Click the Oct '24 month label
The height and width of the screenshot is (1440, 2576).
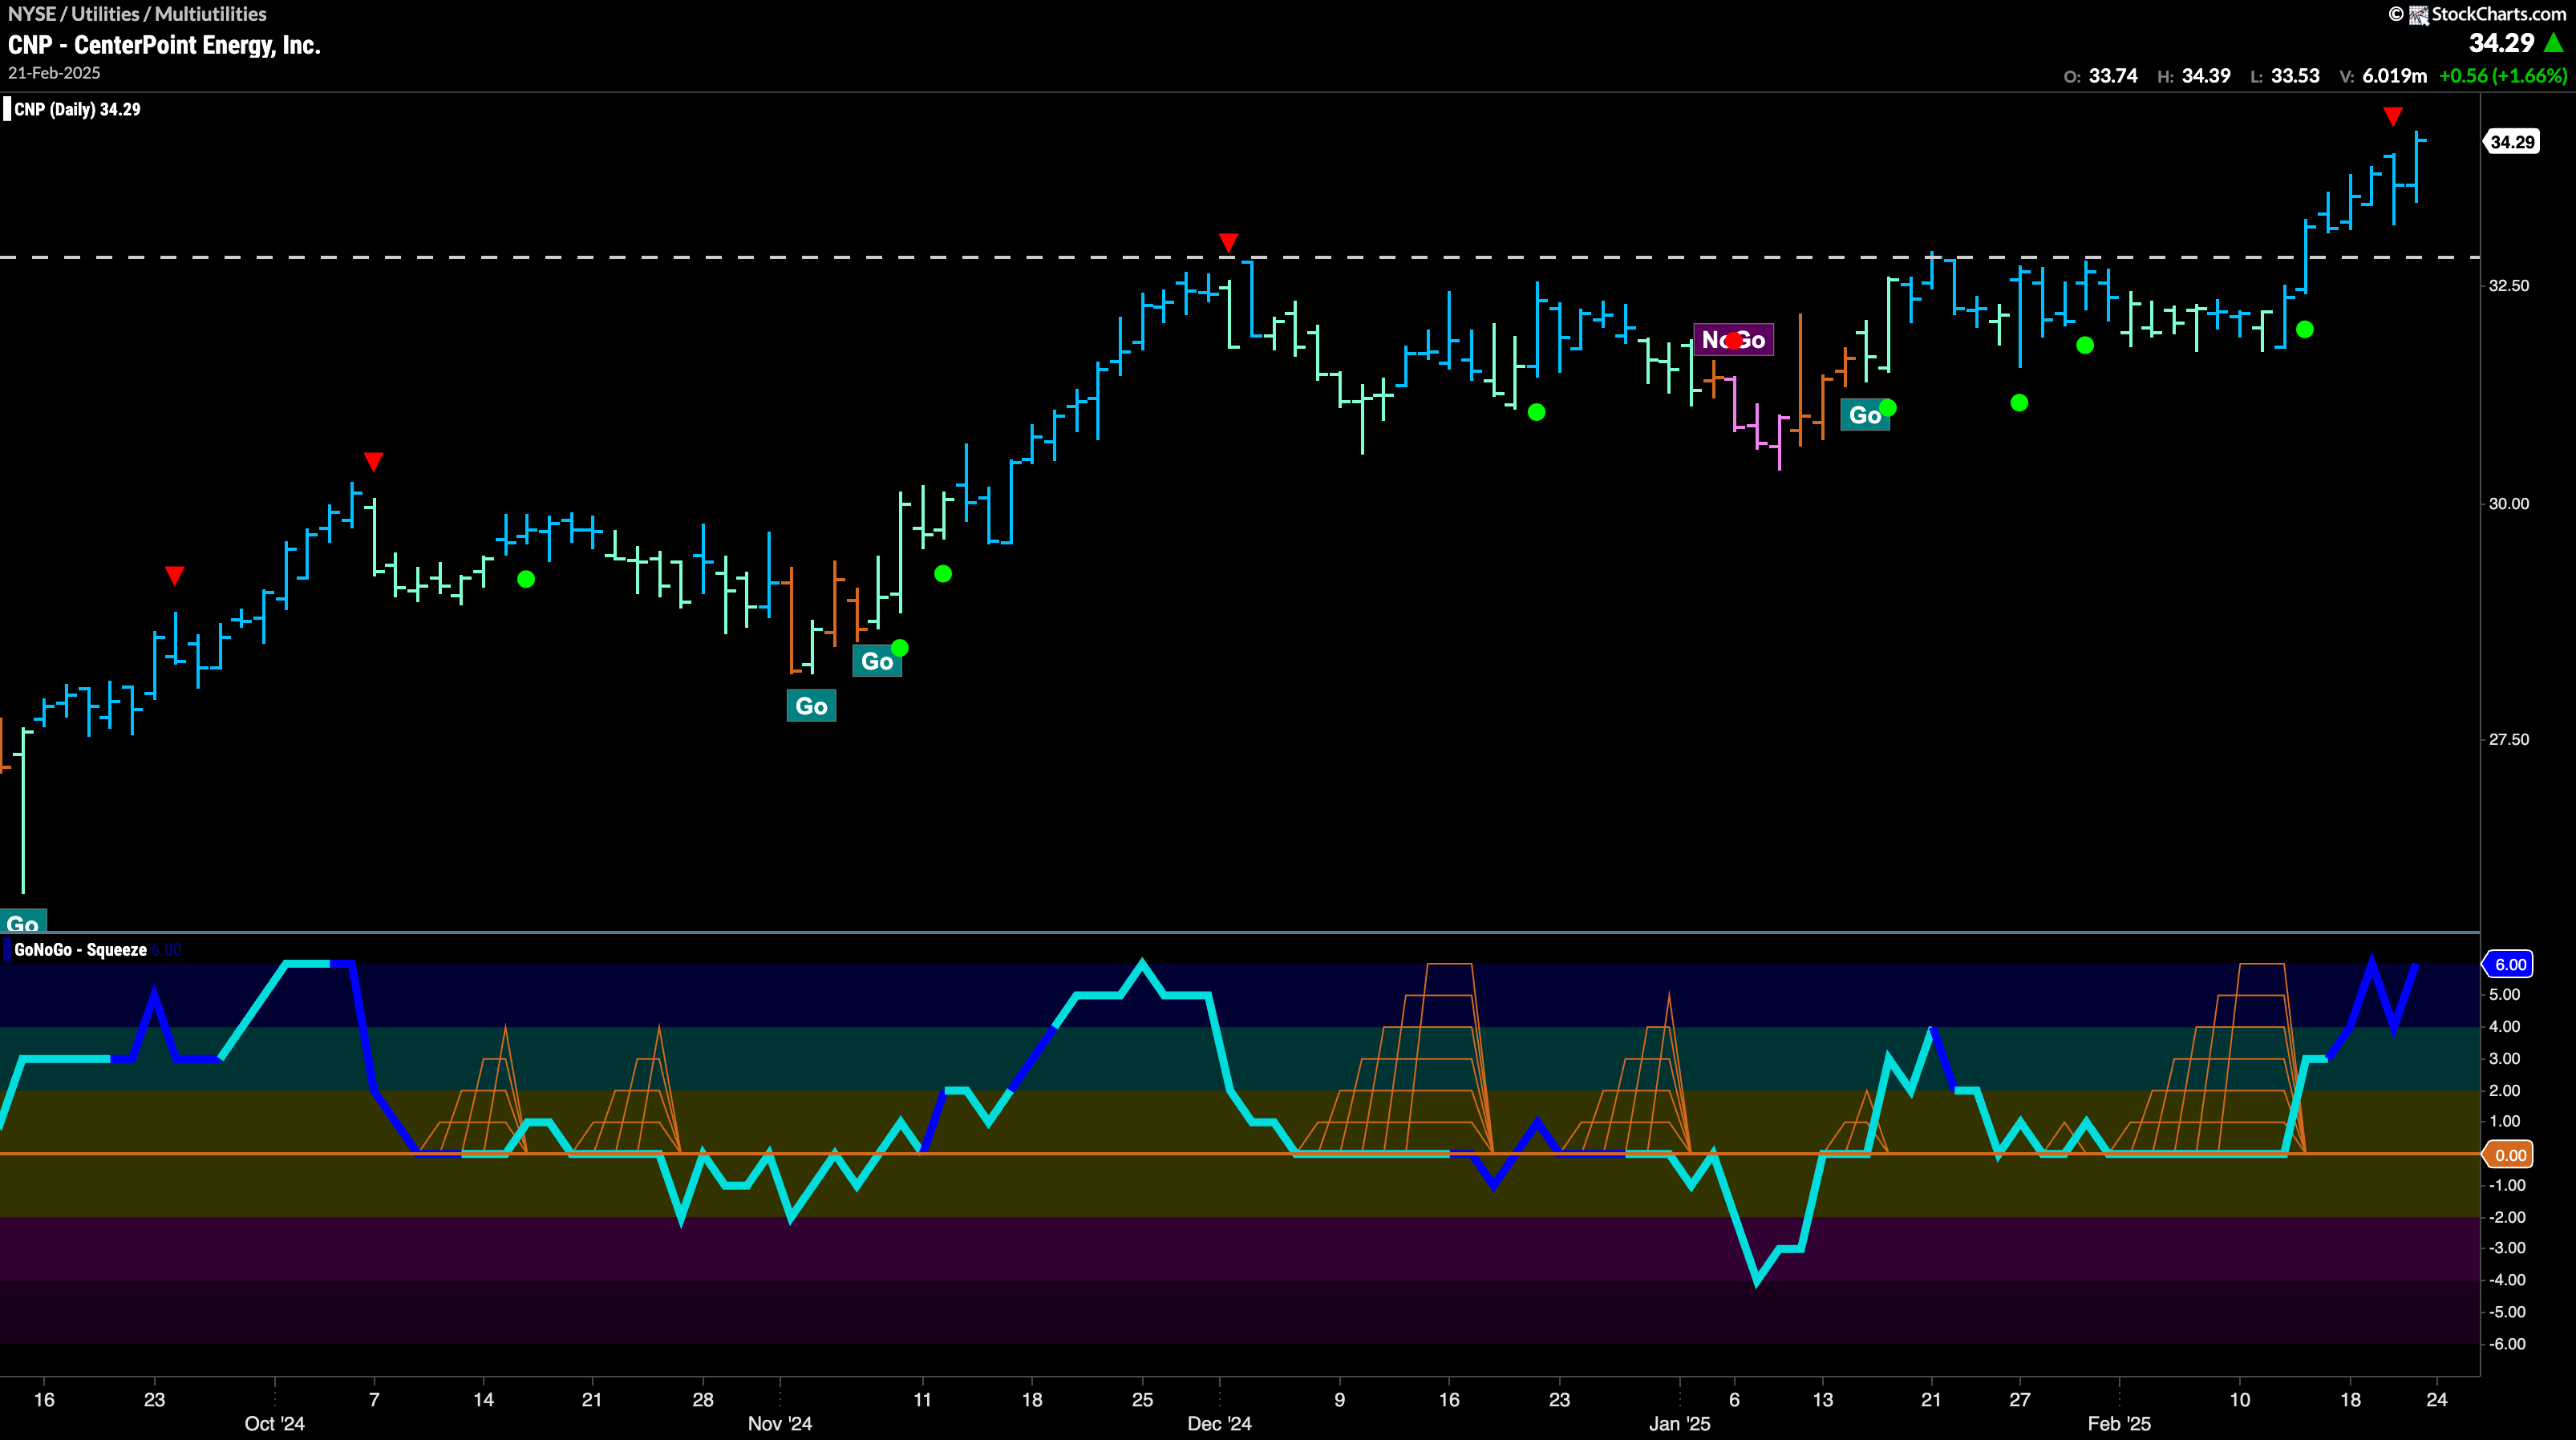(274, 1424)
